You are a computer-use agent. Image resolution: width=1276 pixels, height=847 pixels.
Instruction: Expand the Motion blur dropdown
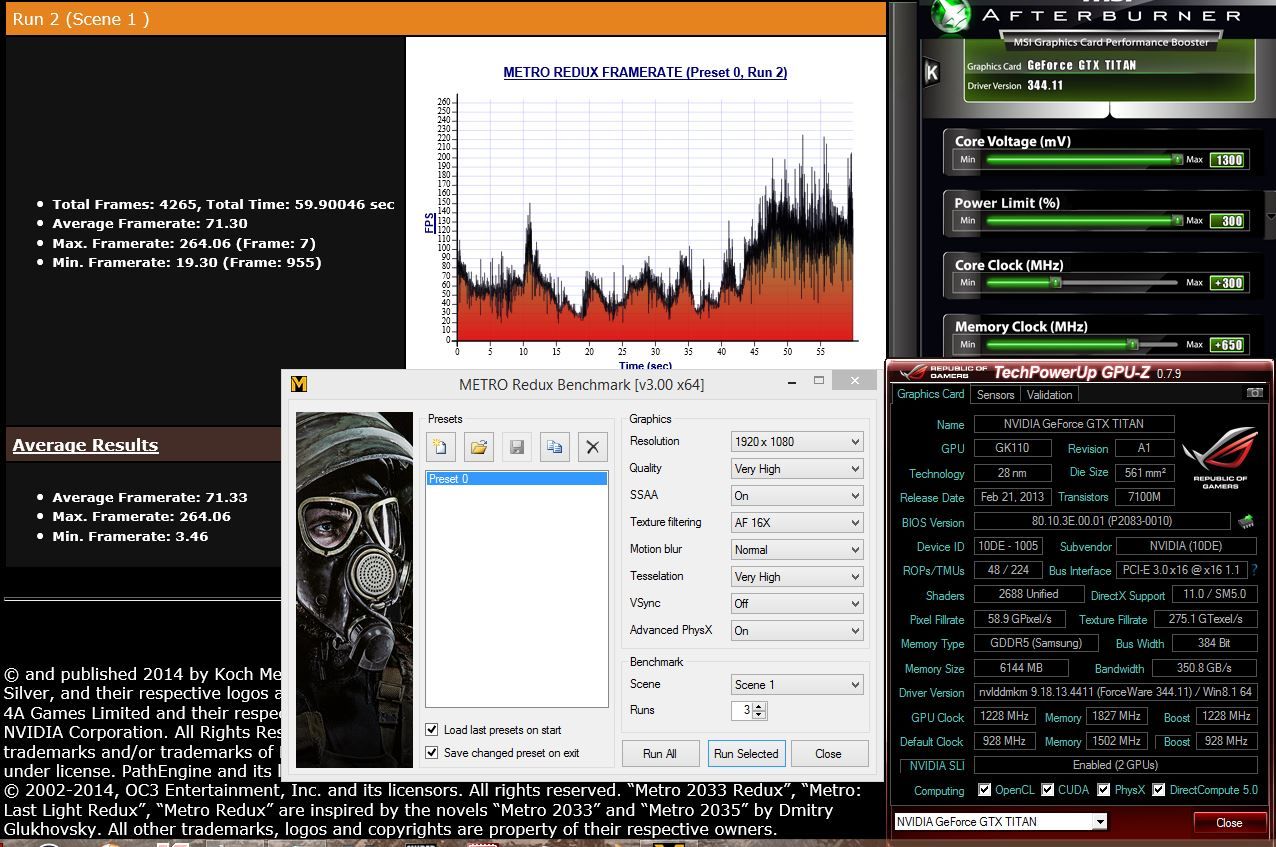[x=797, y=549]
